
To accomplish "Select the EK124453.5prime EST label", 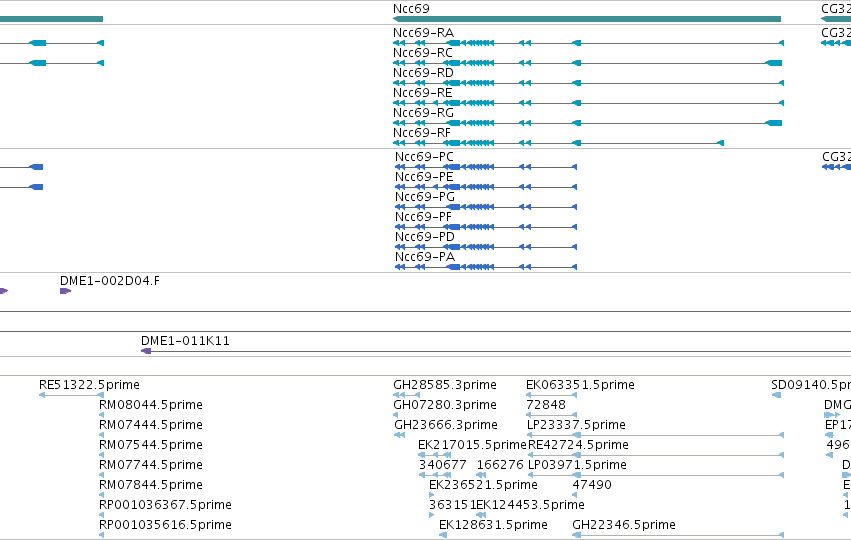I will click(530, 505).
